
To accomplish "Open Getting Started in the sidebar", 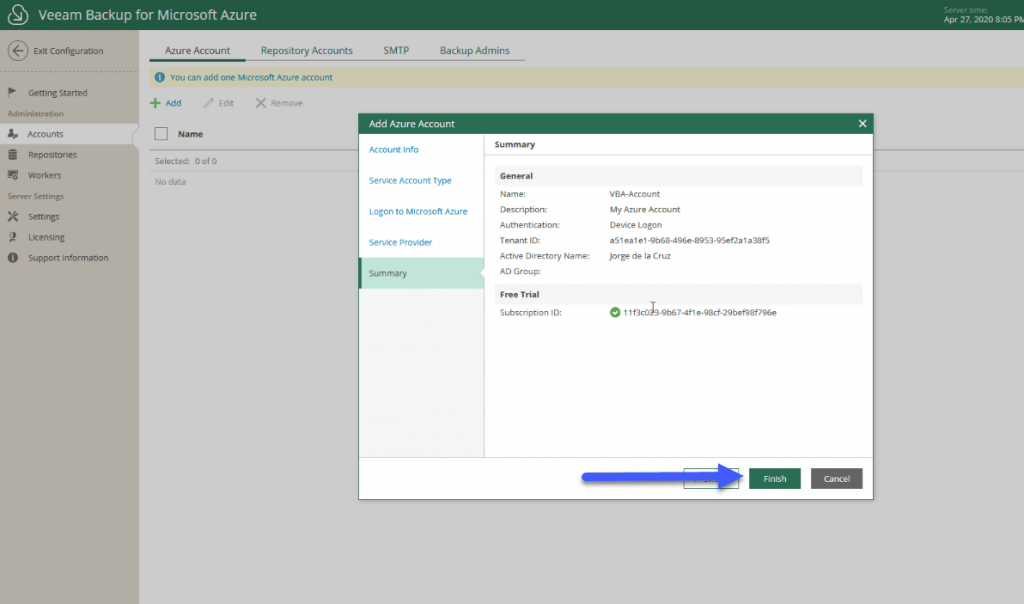I will 57,93.
